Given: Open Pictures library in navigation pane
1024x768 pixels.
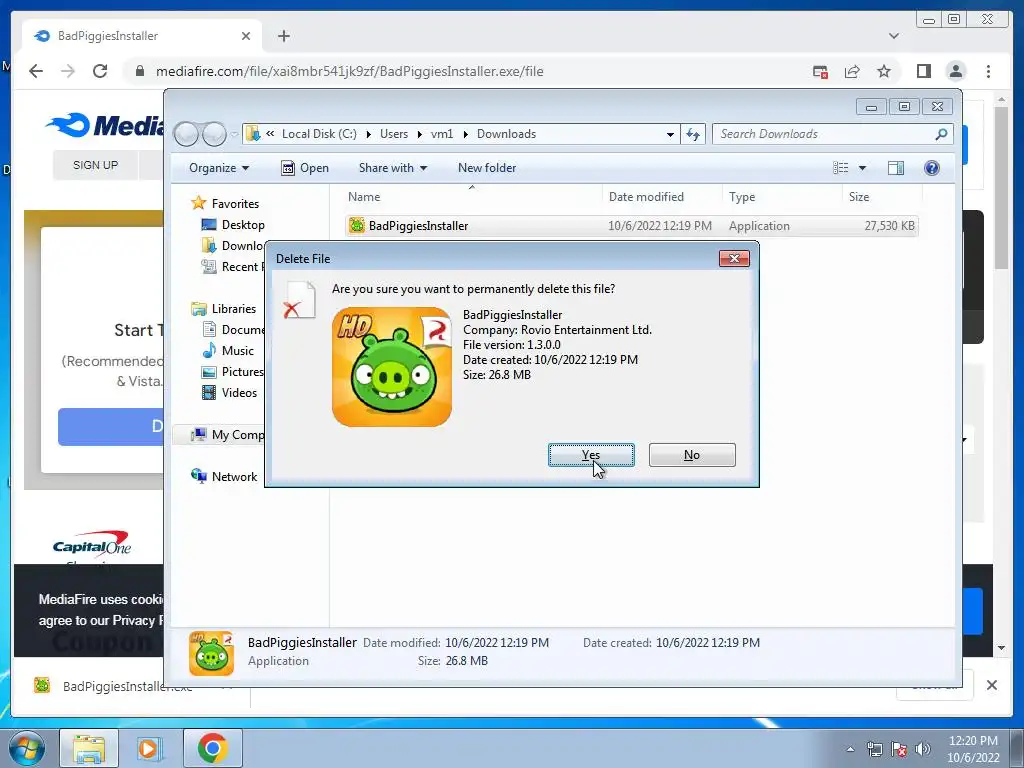Looking at the screenshot, I should pyautogui.click(x=232, y=372).
